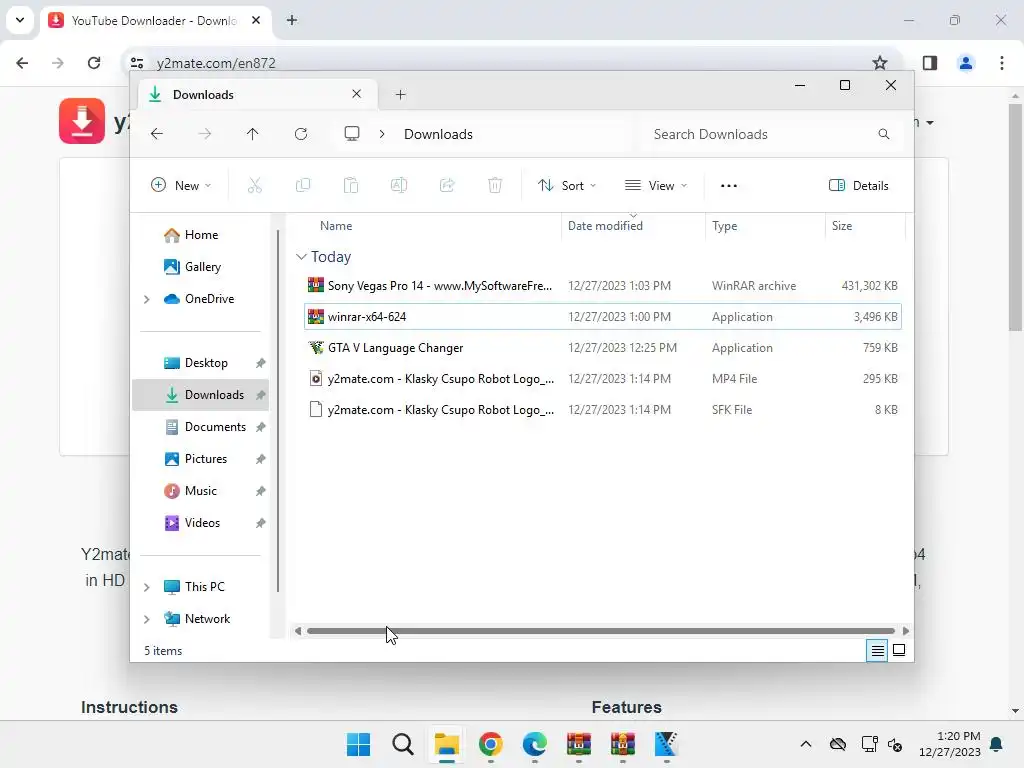Close the Downloads Explorer tab
Screen dimensions: 1024x768
click(357, 94)
